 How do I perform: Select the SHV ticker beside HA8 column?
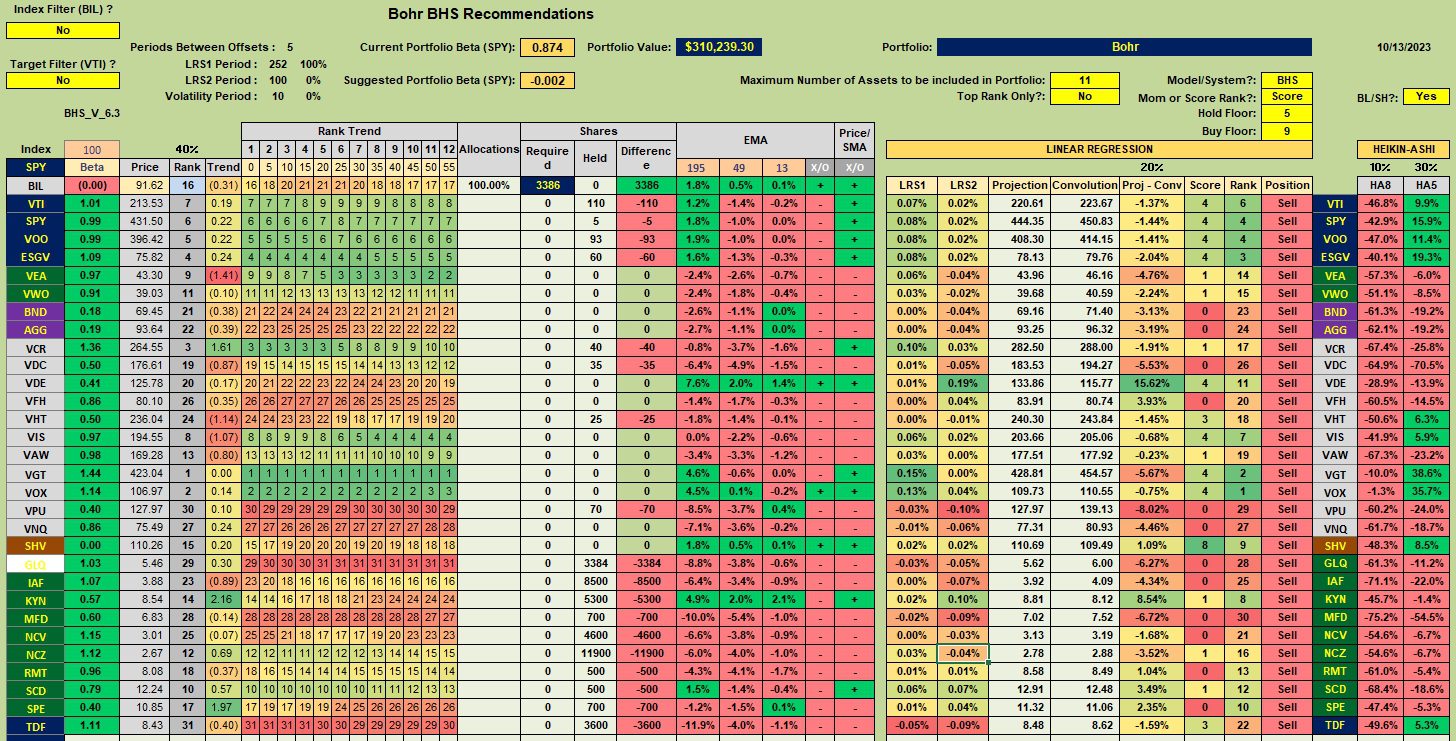point(1334,545)
